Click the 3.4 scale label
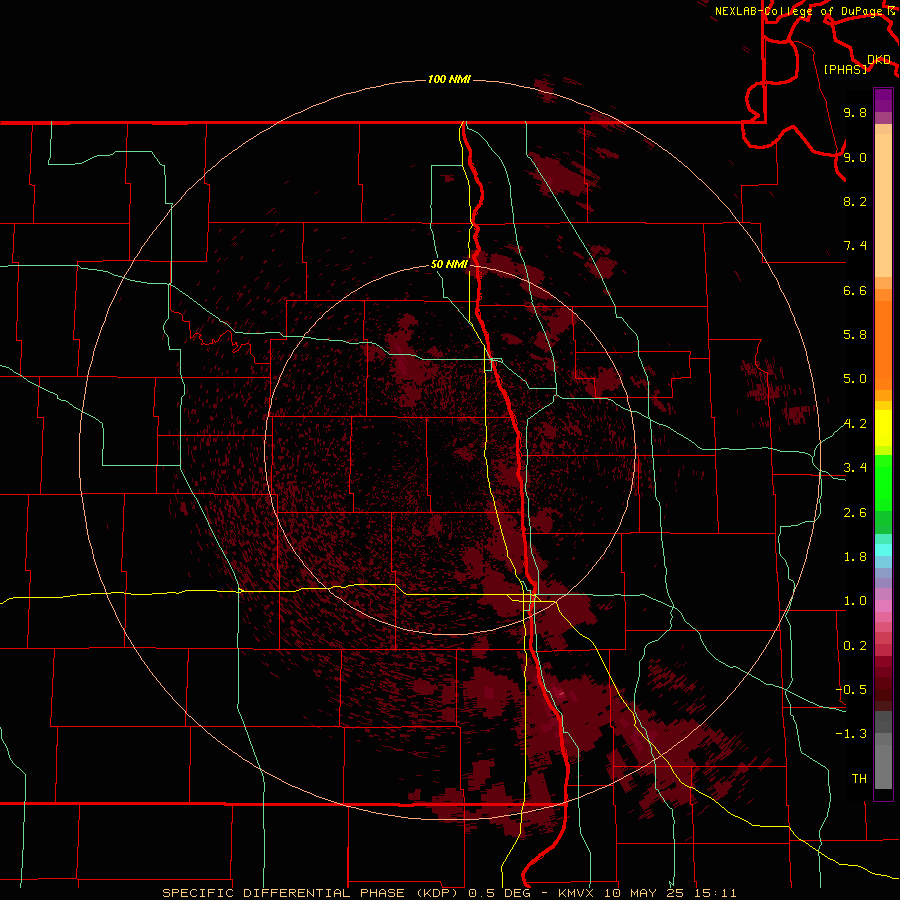The height and width of the screenshot is (900, 900). 855,468
